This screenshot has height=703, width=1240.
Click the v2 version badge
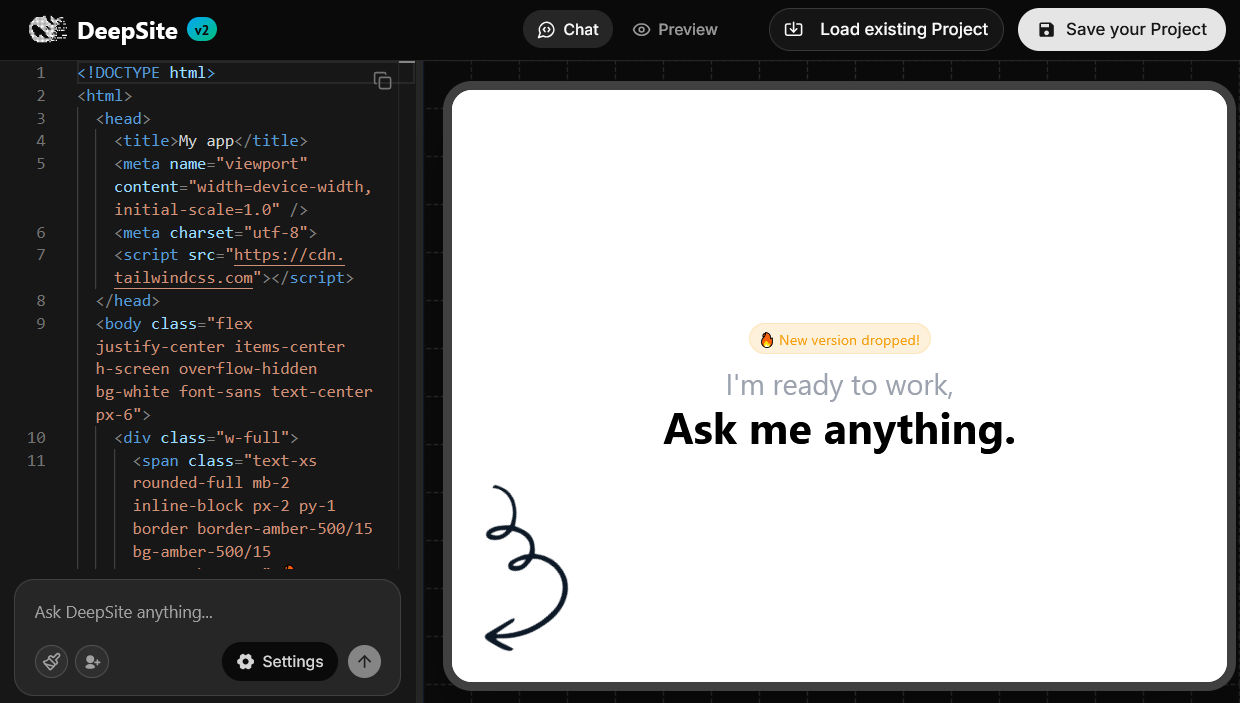[202, 30]
